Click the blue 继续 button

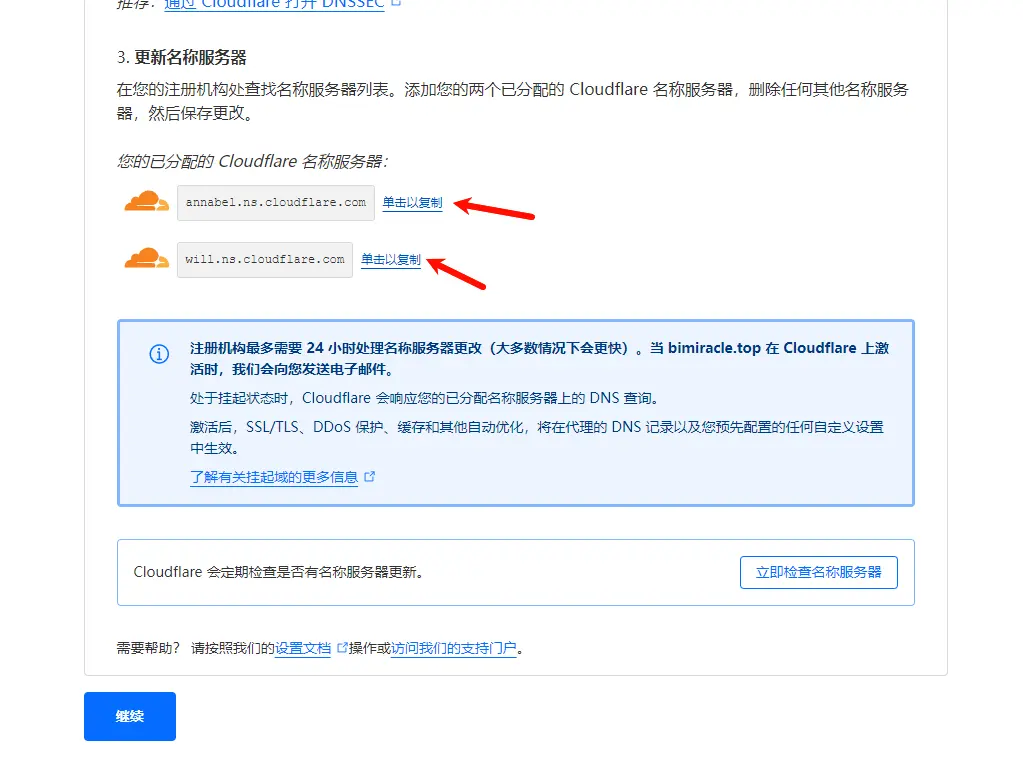(130, 716)
